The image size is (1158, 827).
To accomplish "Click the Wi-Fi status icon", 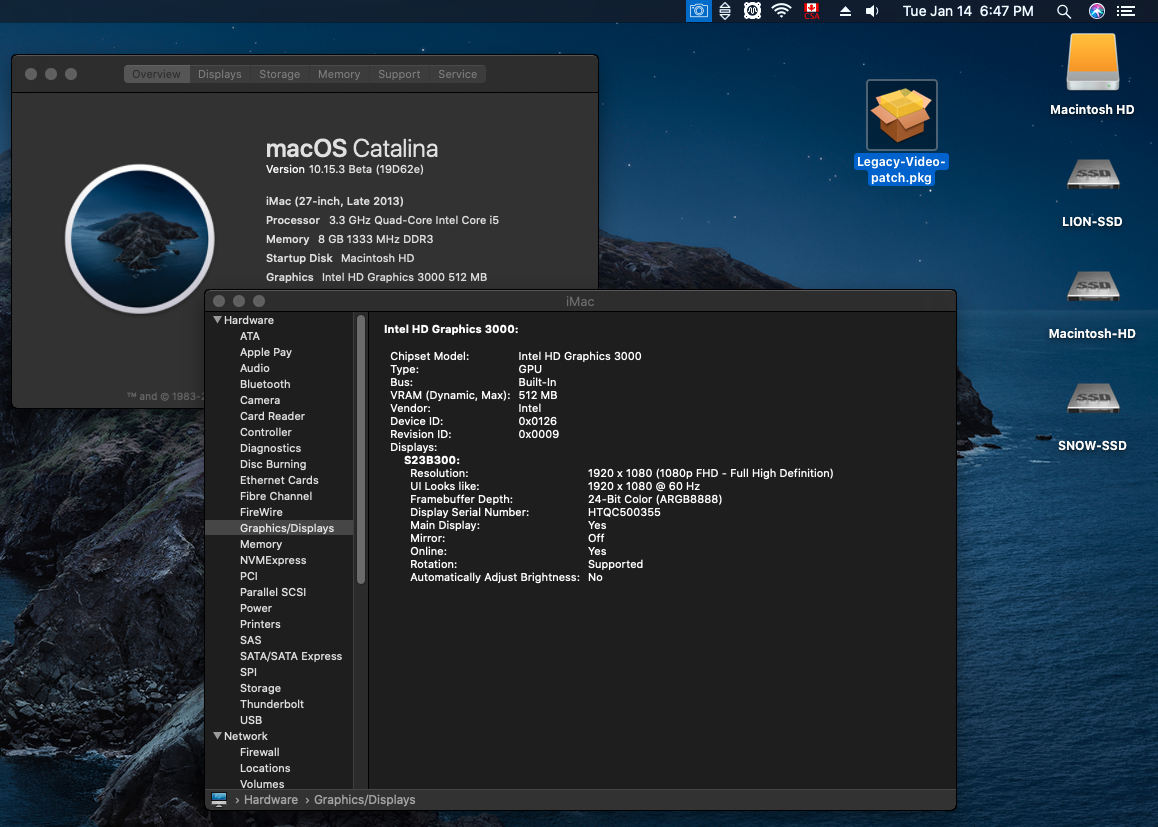I will (x=781, y=11).
